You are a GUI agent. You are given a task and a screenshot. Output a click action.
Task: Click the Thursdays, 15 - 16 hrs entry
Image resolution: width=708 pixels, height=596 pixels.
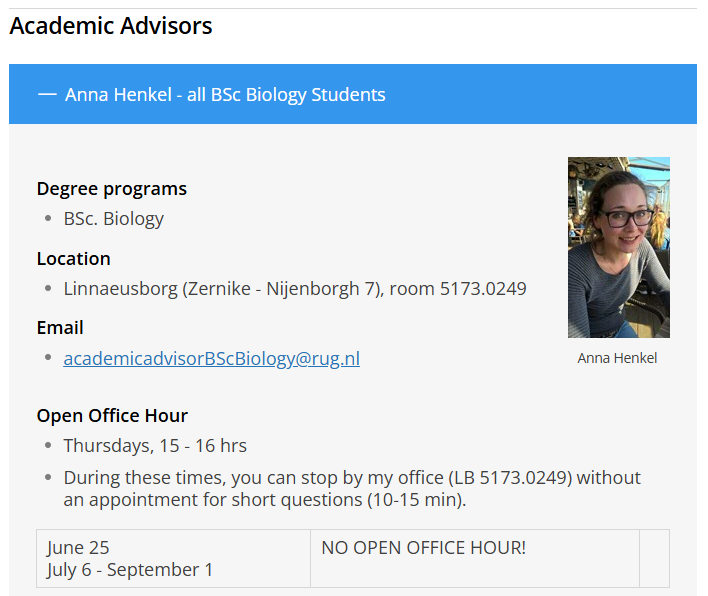[x=155, y=446]
